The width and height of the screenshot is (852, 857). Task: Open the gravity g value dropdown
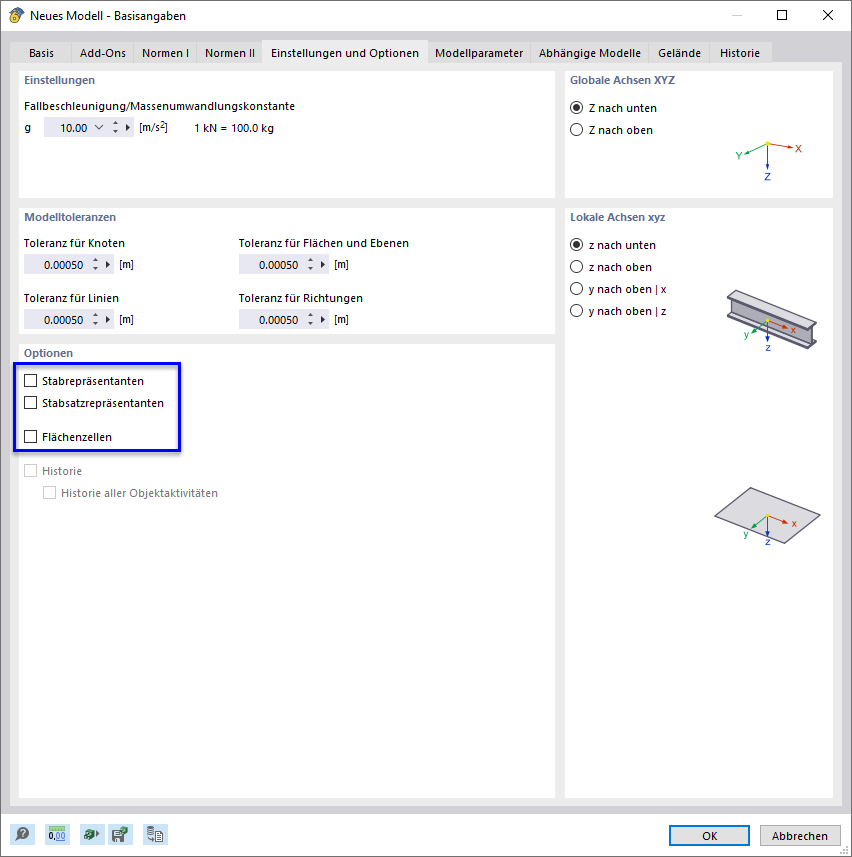coord(99,127)
